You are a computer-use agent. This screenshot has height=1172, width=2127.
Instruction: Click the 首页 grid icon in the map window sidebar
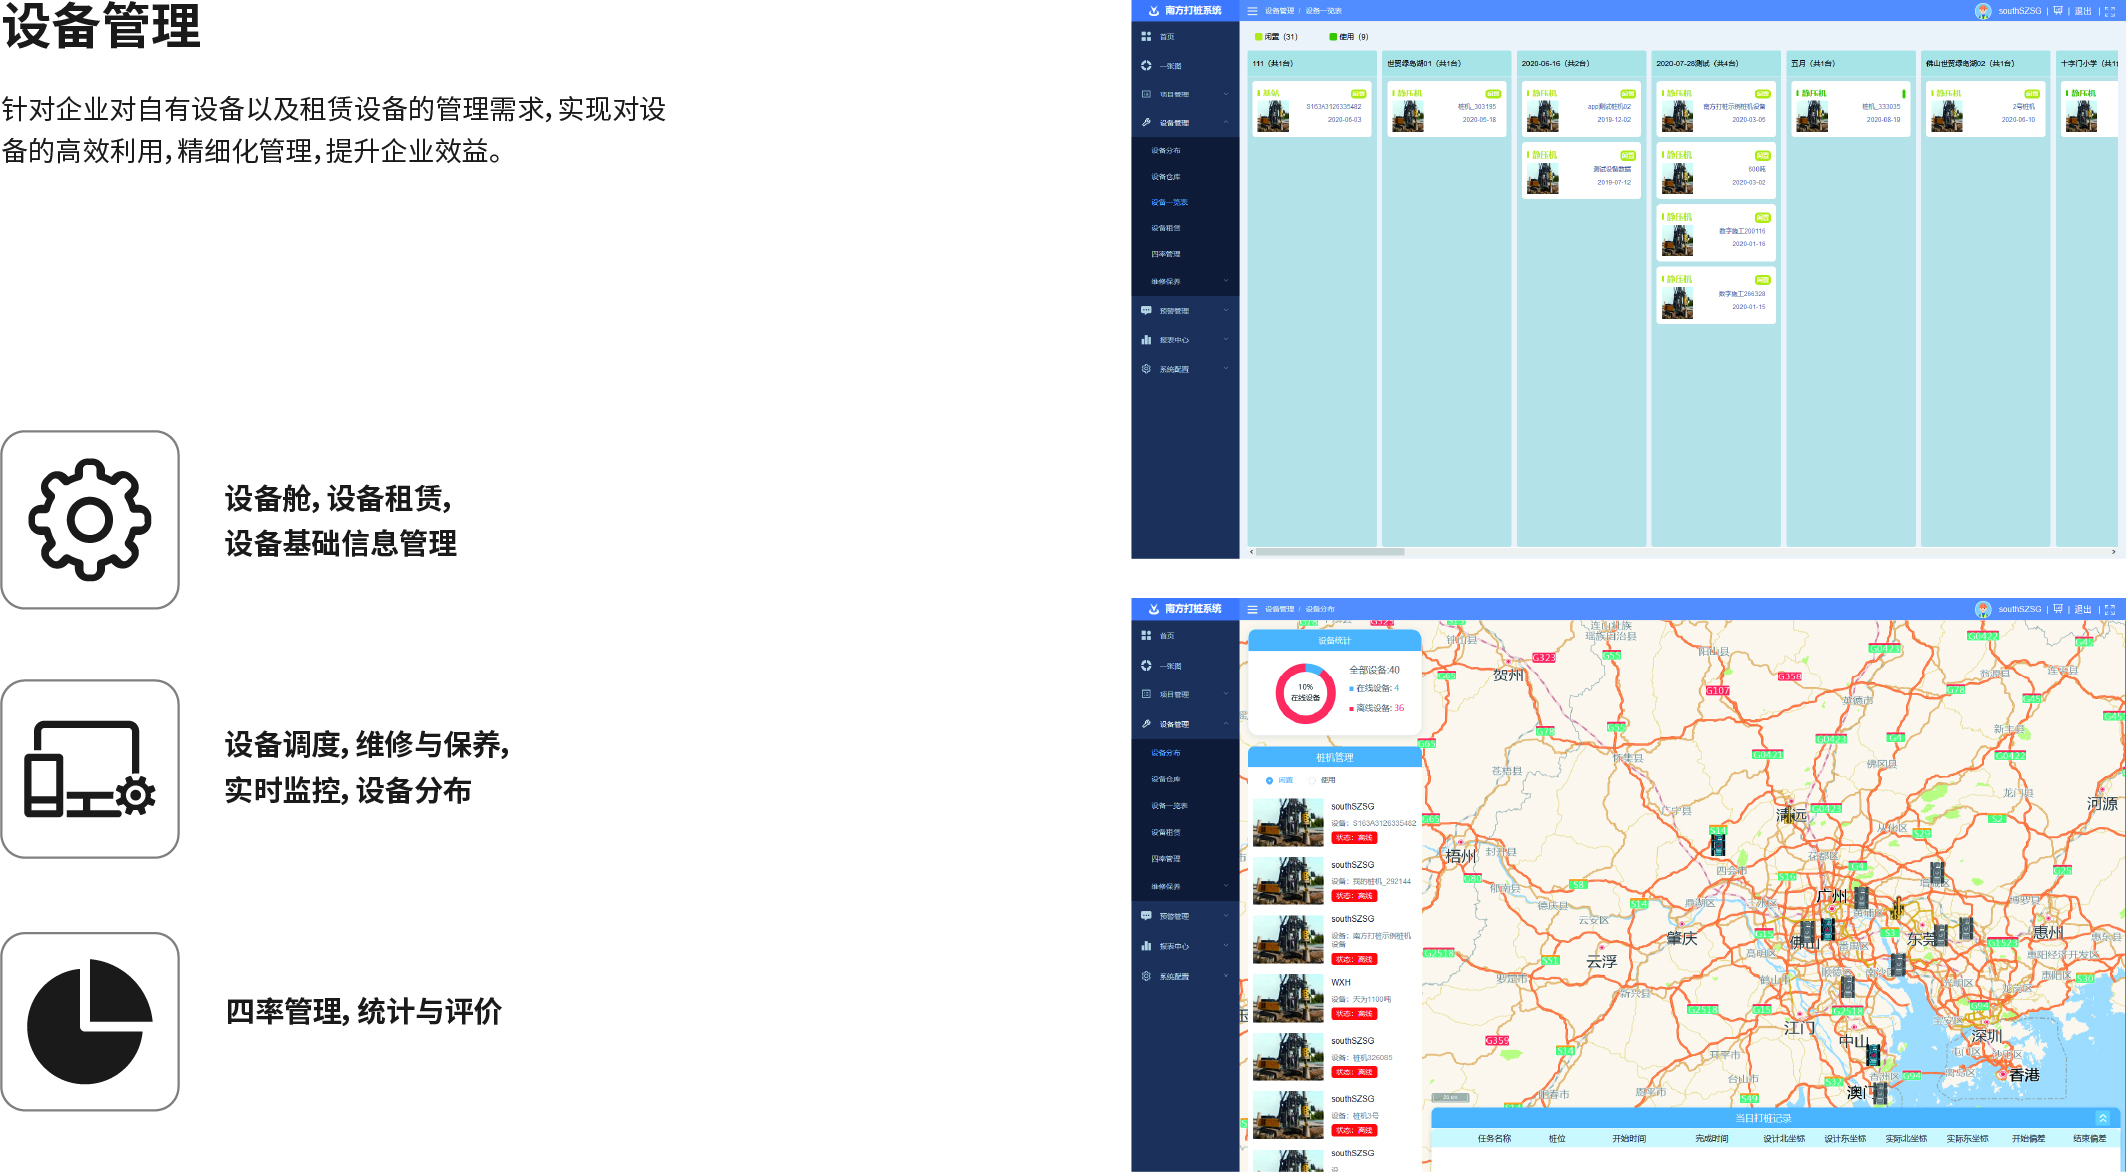pos(1146,635)
